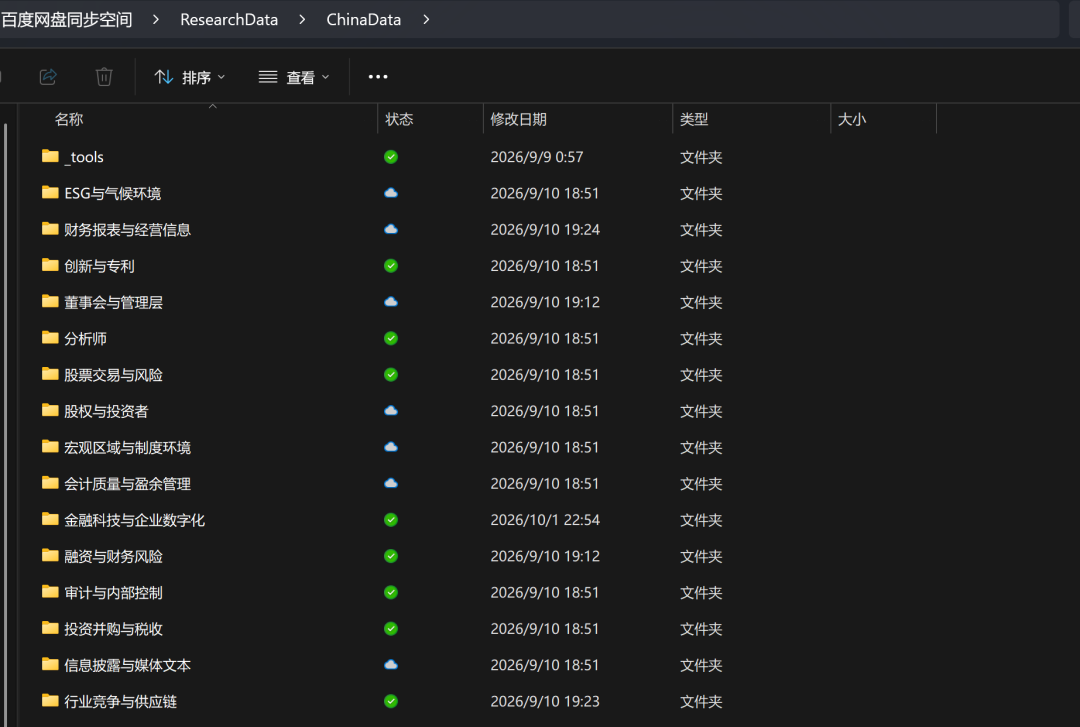Click 文件夹 type cell of 股权与投资者 row

(701, 411)
